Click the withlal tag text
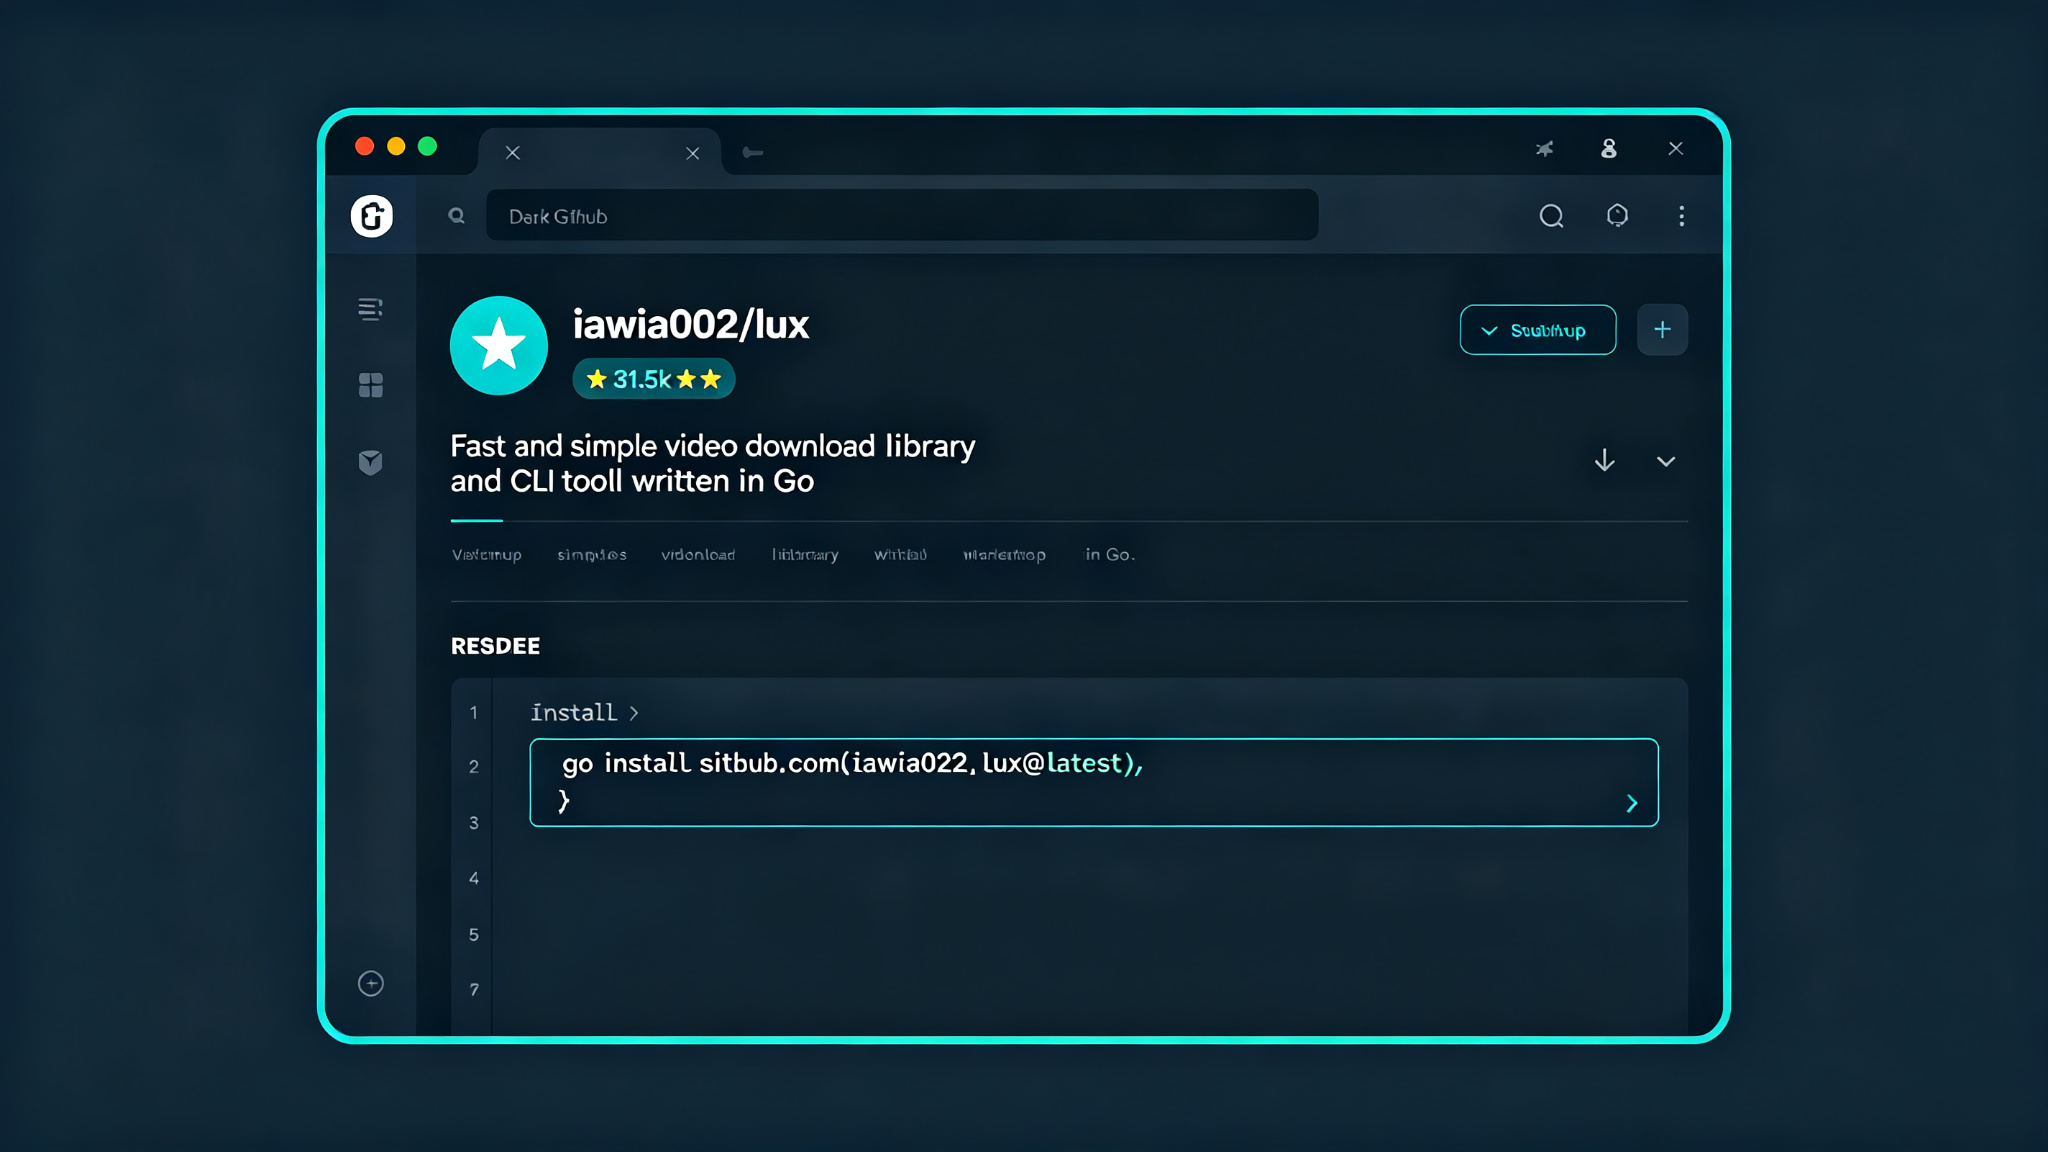The image size is (2048, 1152). pyautogui.click(x=900, y=554)
